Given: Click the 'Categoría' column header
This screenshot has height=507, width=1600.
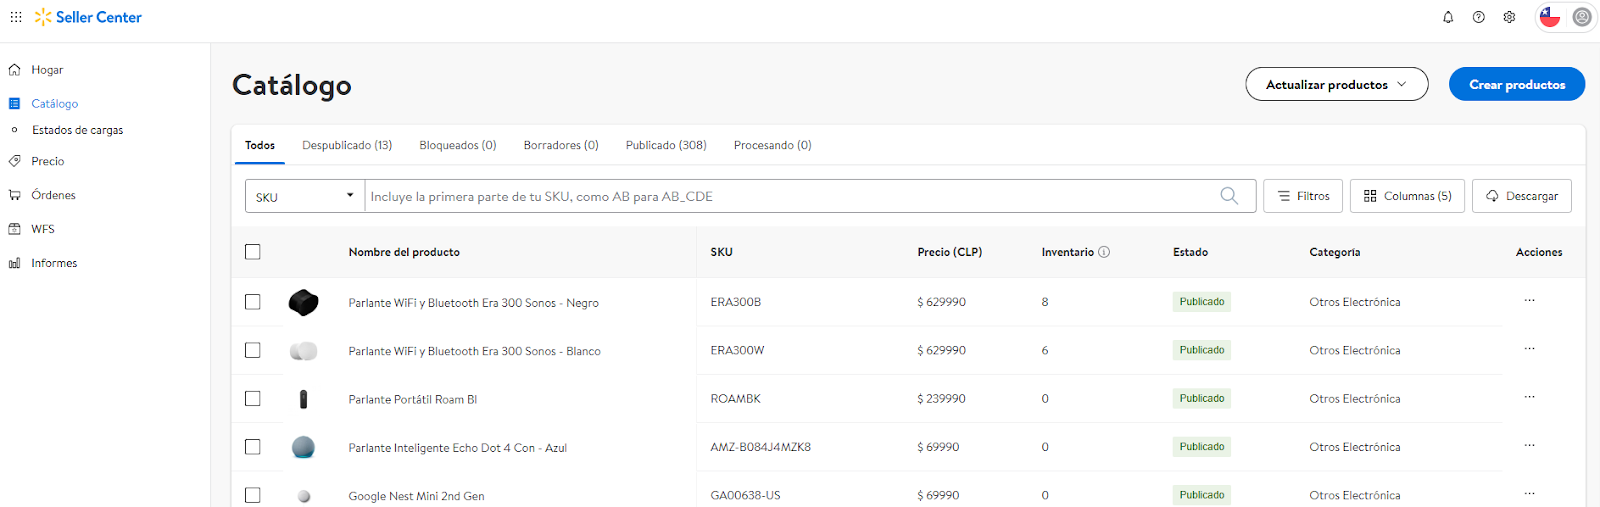Looking at the screenshot, I should (x=1335, y=252).
